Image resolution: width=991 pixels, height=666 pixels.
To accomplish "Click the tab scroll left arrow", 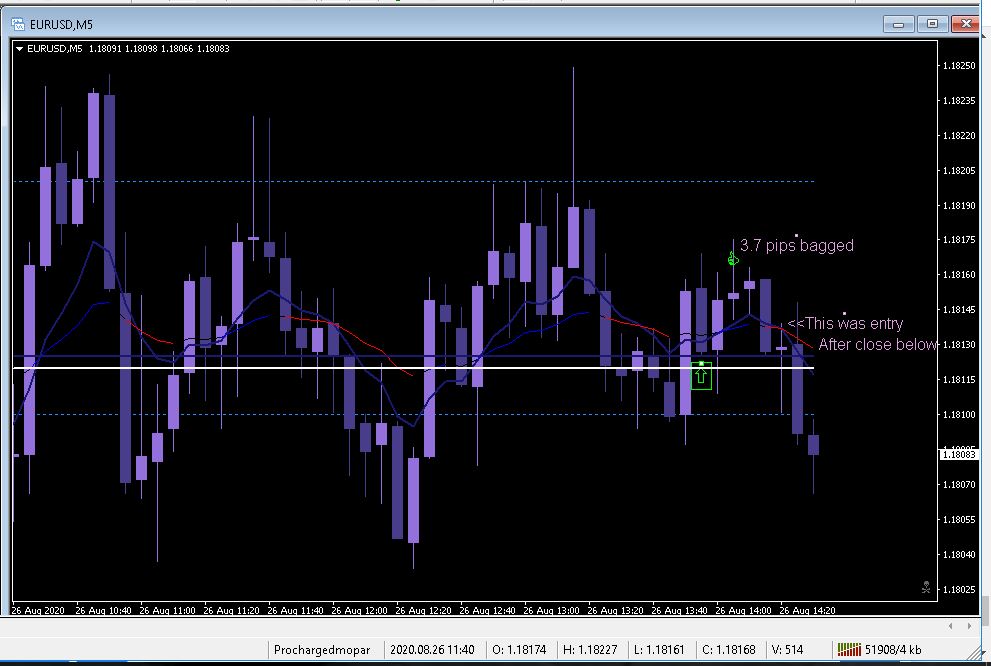I will click(950, 626).
